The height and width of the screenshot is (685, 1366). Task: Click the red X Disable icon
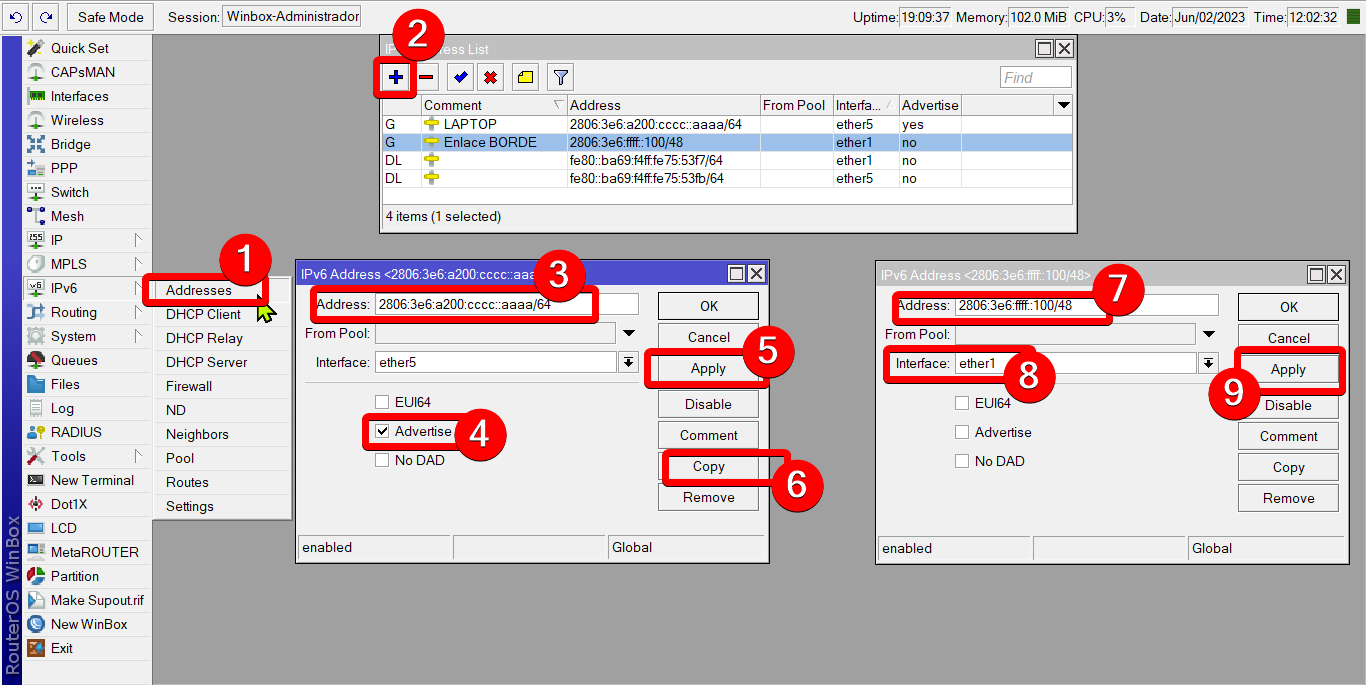[490, 77]
